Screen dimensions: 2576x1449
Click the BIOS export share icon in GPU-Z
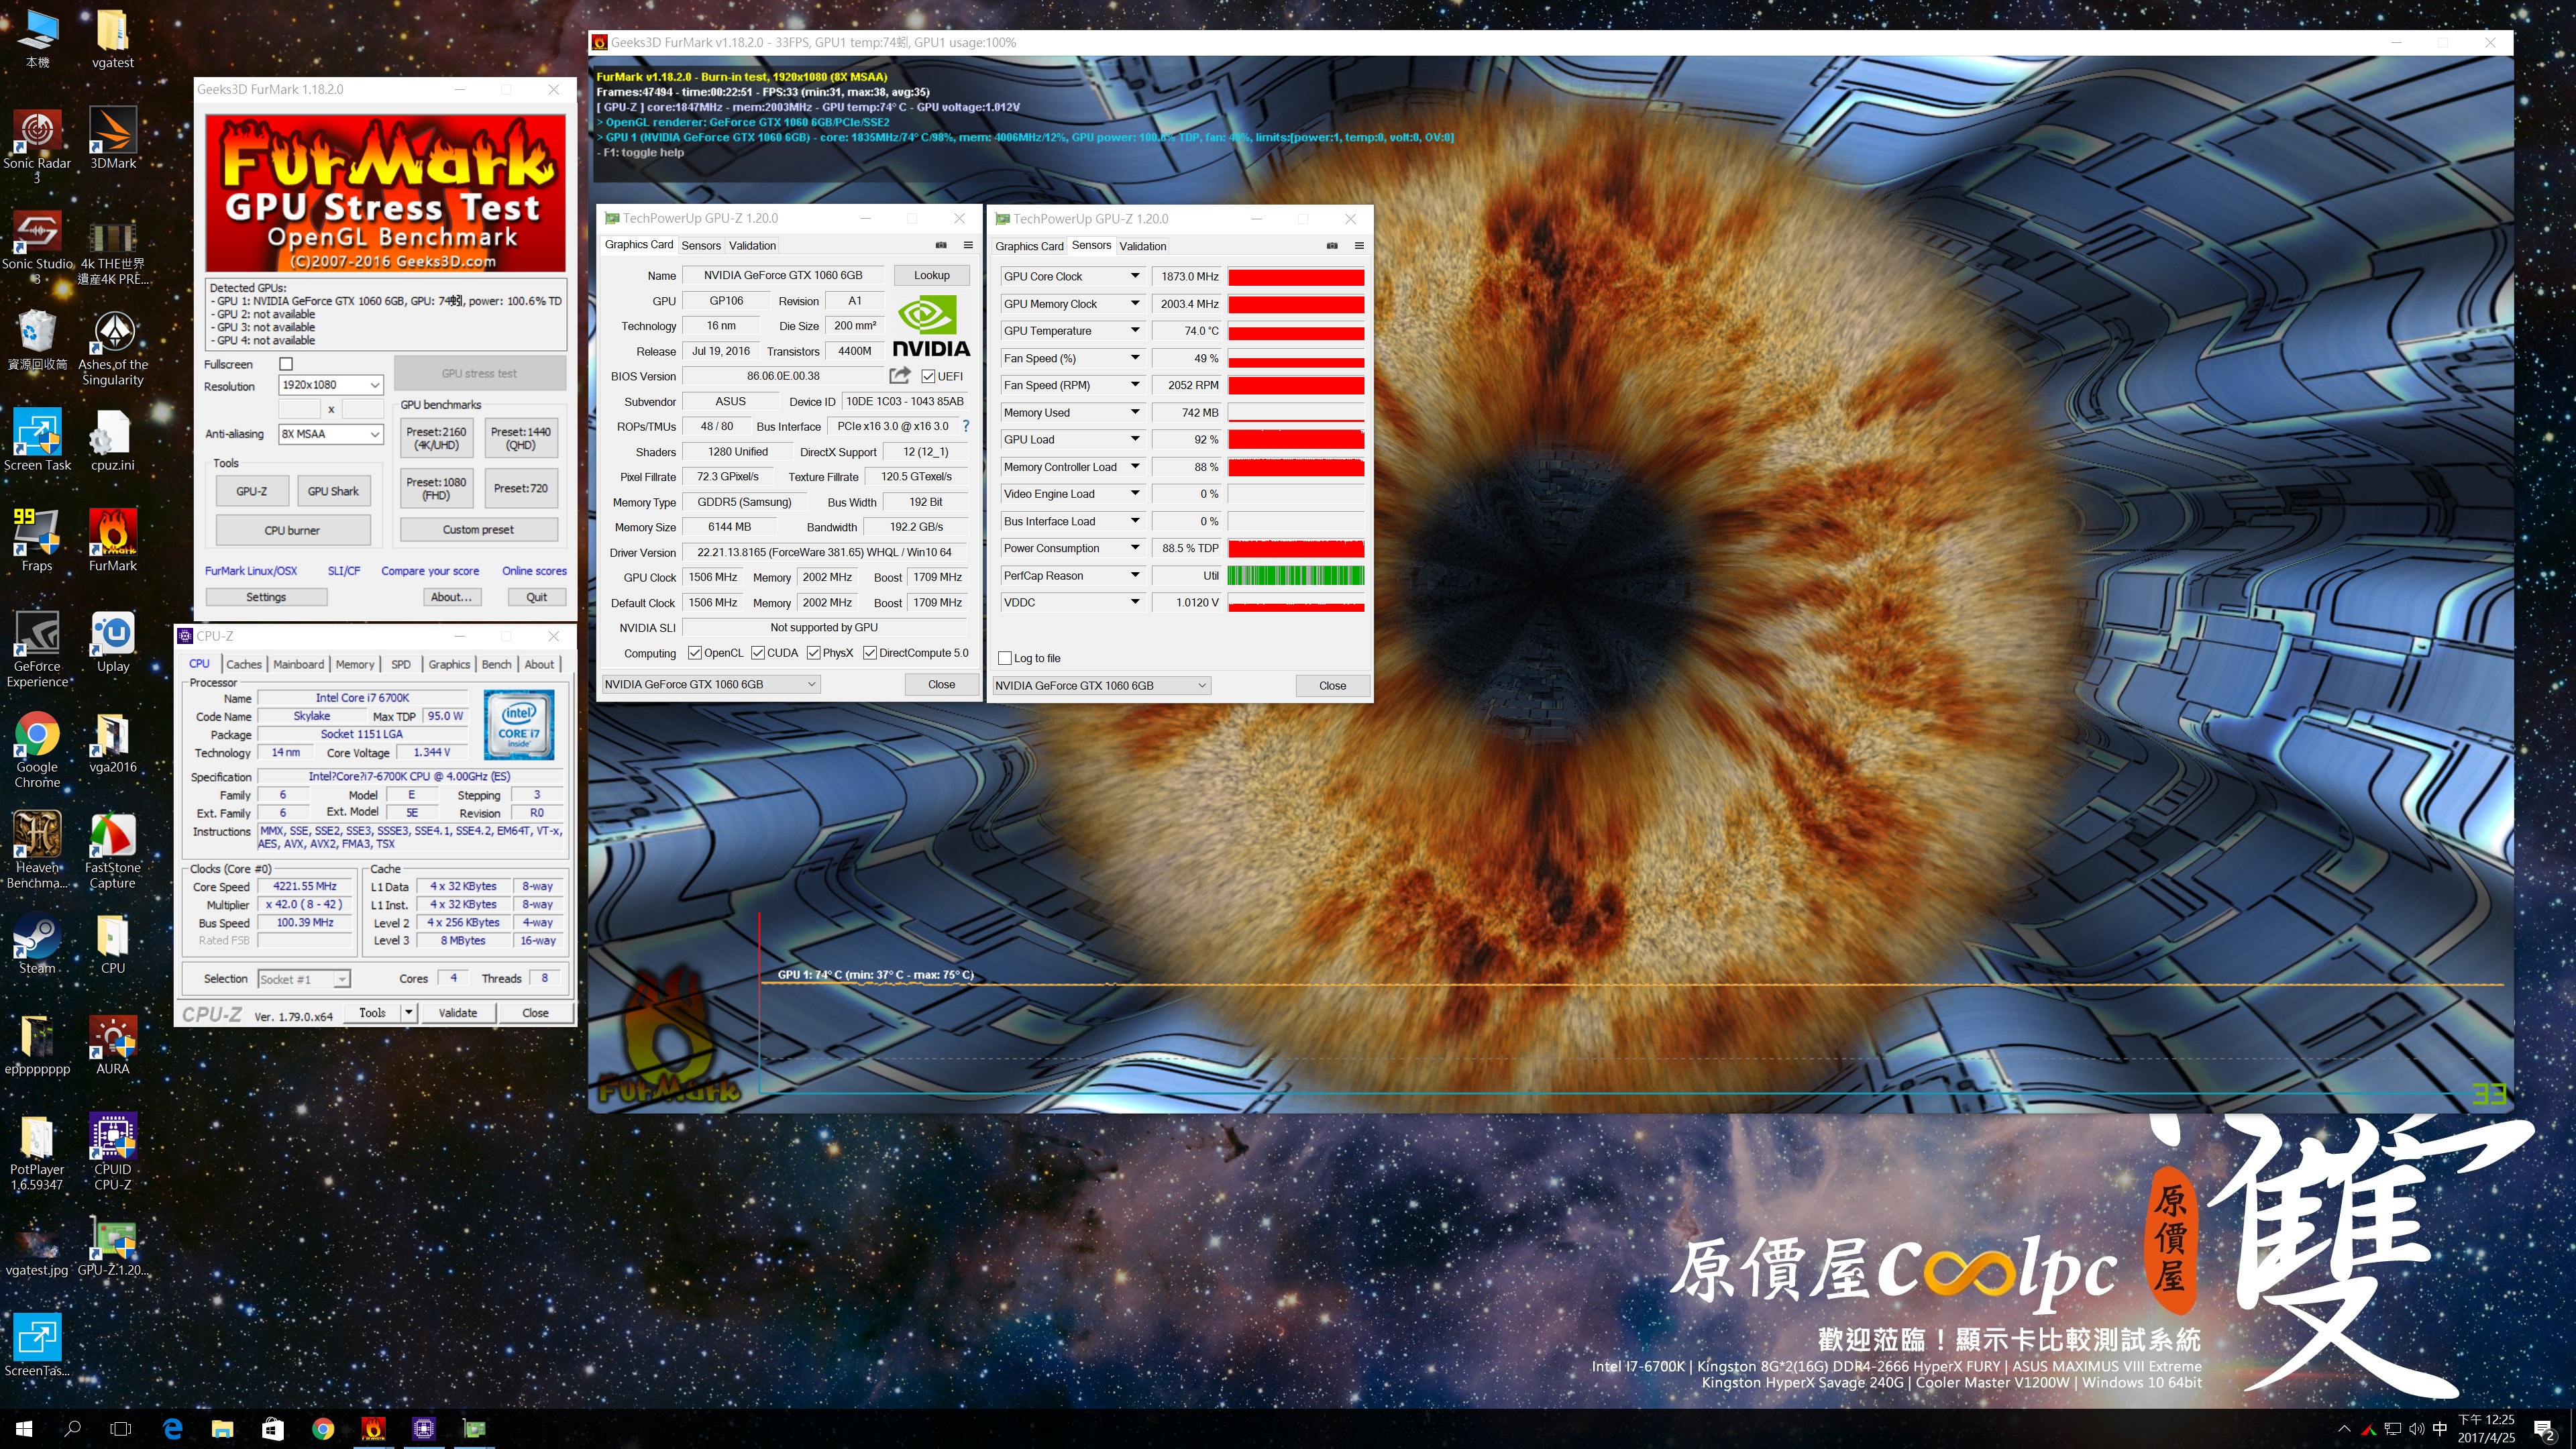900,375
